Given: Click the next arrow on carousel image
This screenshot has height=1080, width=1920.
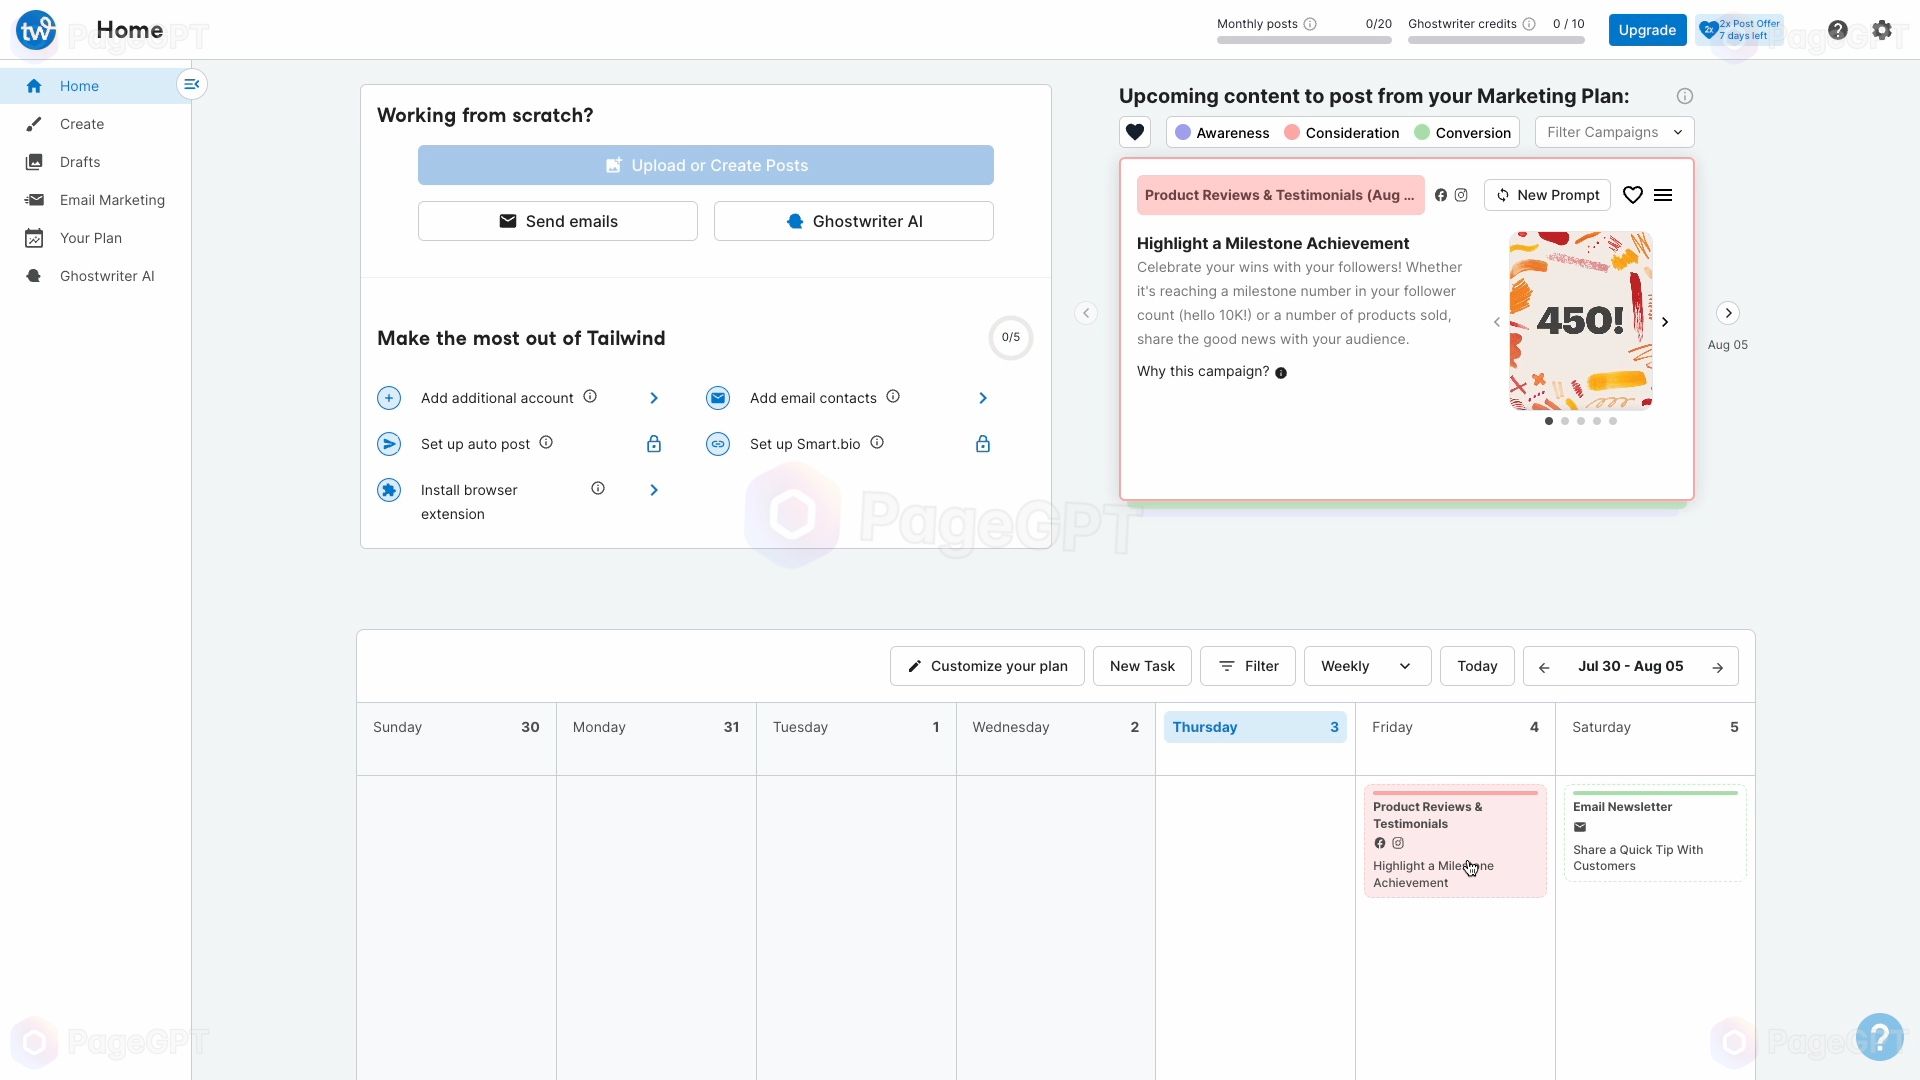Looking at the screenshot, I should (1664, 322).
